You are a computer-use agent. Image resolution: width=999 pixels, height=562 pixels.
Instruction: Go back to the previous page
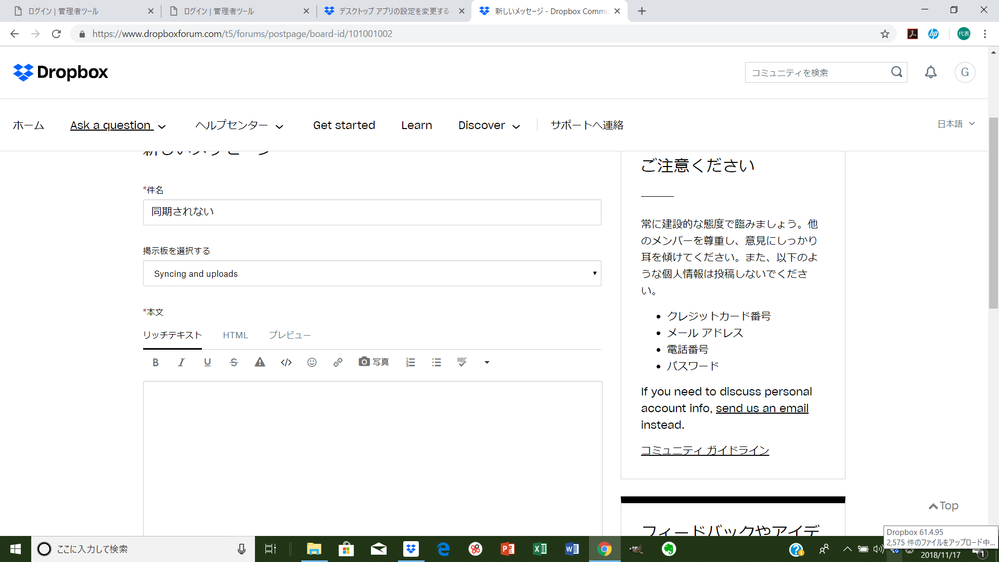click(15, 34)
